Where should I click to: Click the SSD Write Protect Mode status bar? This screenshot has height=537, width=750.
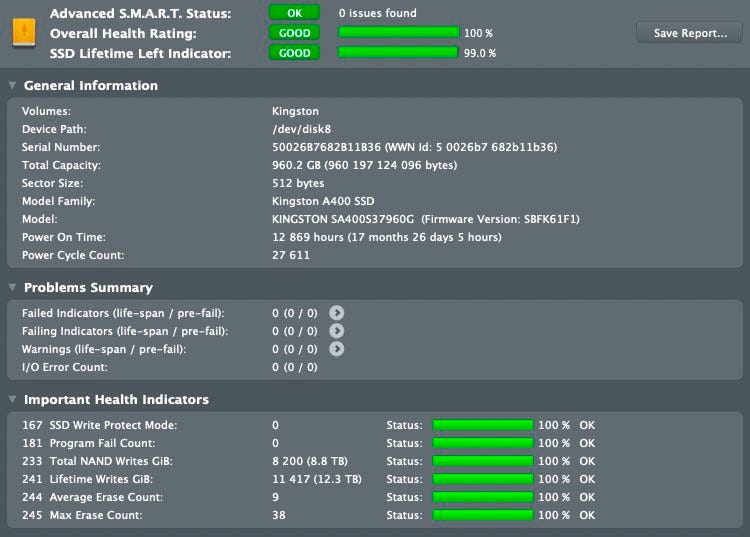coord(483,425)
